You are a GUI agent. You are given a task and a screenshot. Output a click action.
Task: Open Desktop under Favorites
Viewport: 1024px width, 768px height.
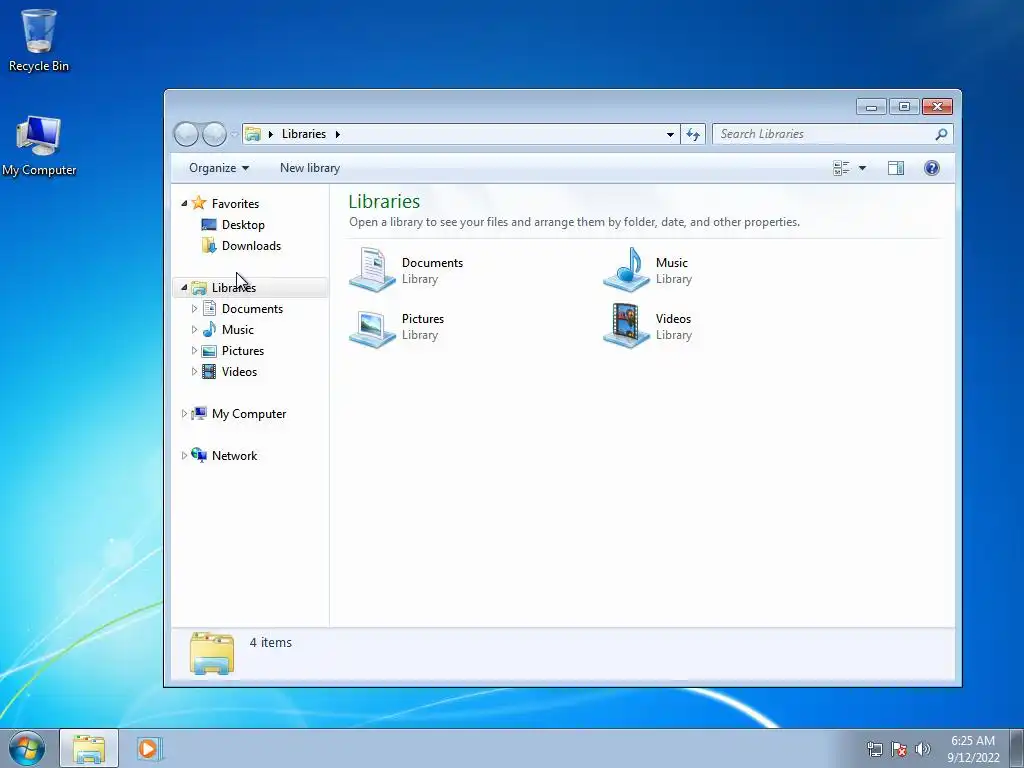[x=243, y=225]
